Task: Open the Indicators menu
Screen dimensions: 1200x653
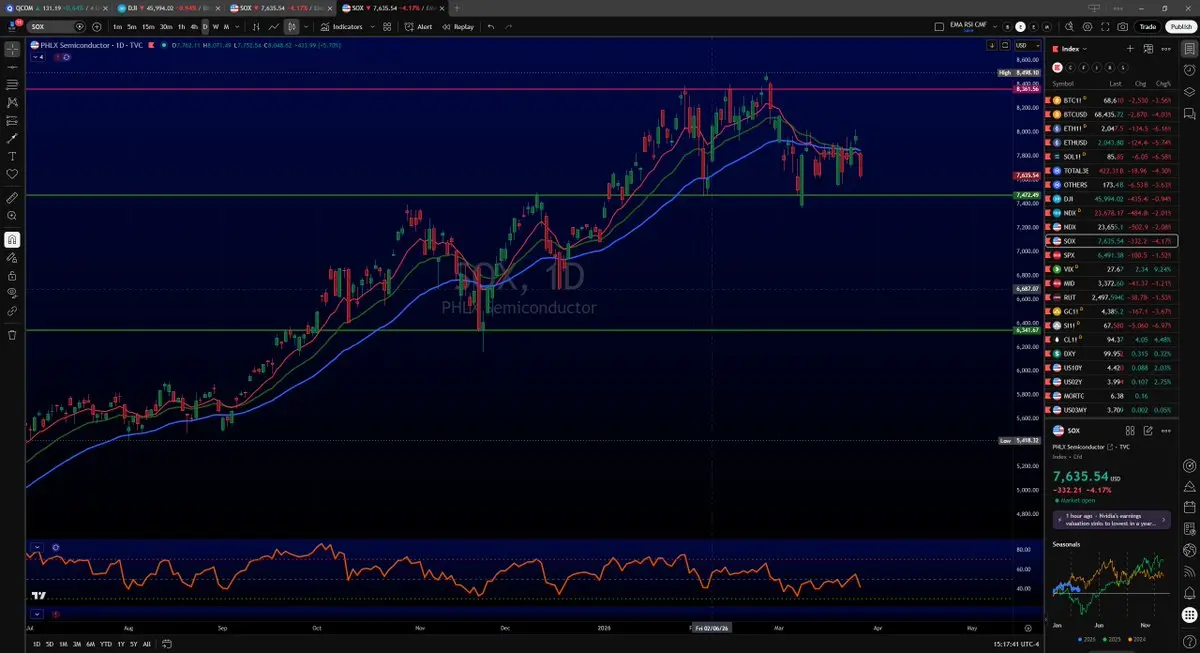Action: tap(341, 27)
